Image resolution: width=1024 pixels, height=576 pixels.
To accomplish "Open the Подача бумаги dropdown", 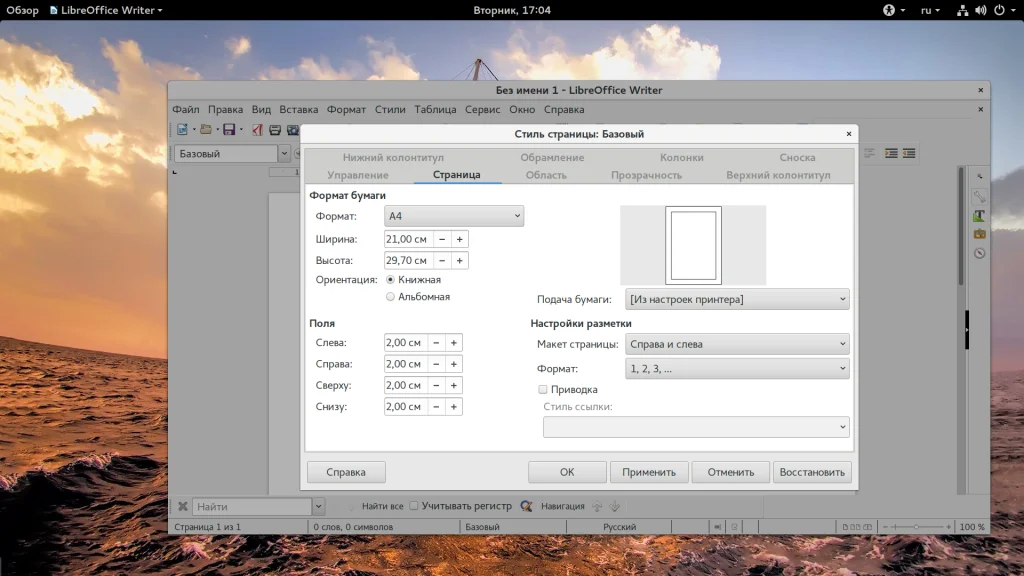I will point(737,299).
